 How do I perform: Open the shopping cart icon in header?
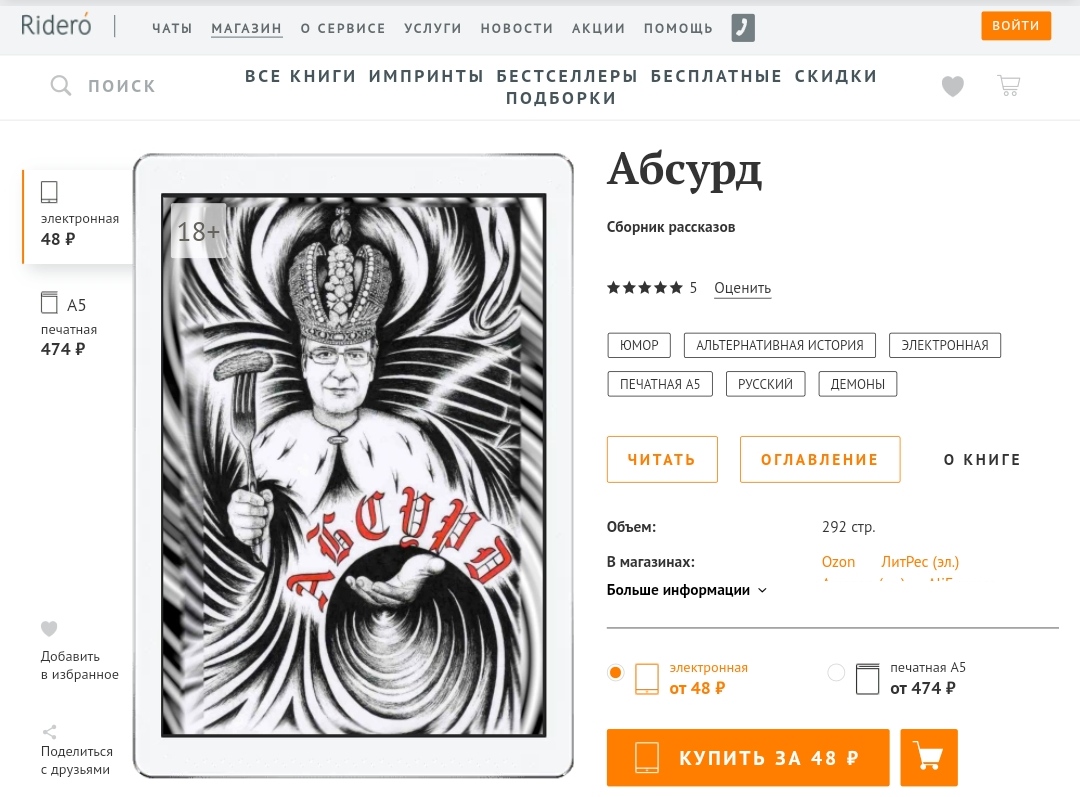coord(1008,85)
